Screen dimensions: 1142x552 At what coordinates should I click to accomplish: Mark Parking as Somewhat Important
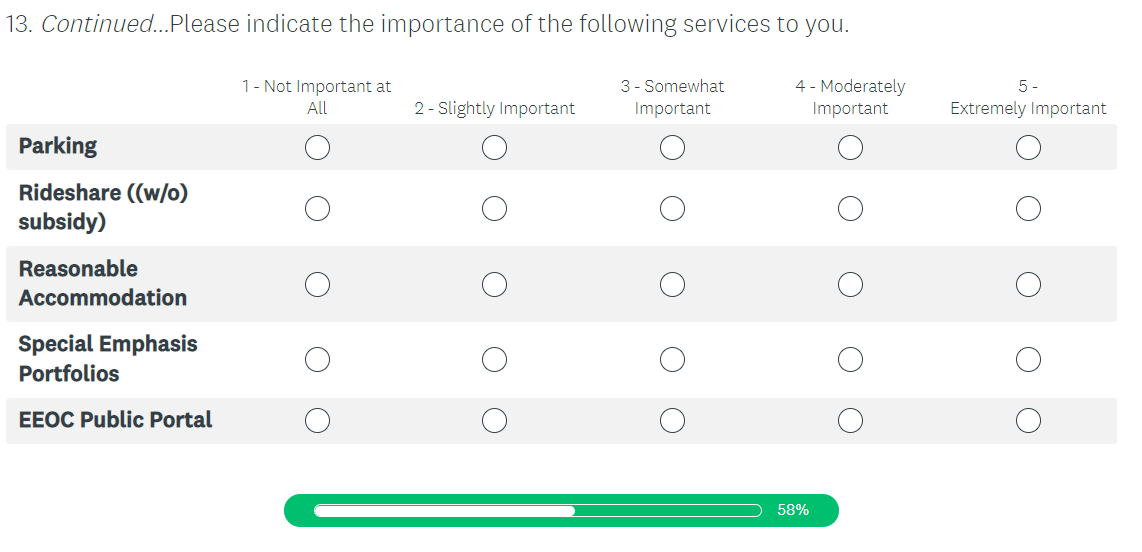[x=672, y=148]
